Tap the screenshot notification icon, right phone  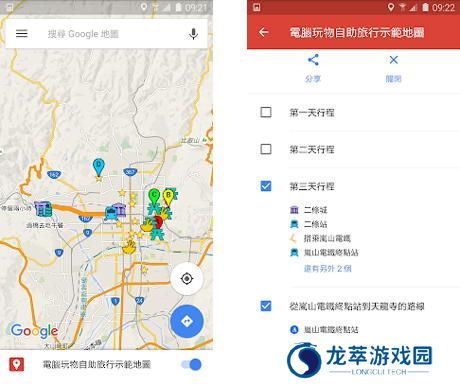pos(256,7)
